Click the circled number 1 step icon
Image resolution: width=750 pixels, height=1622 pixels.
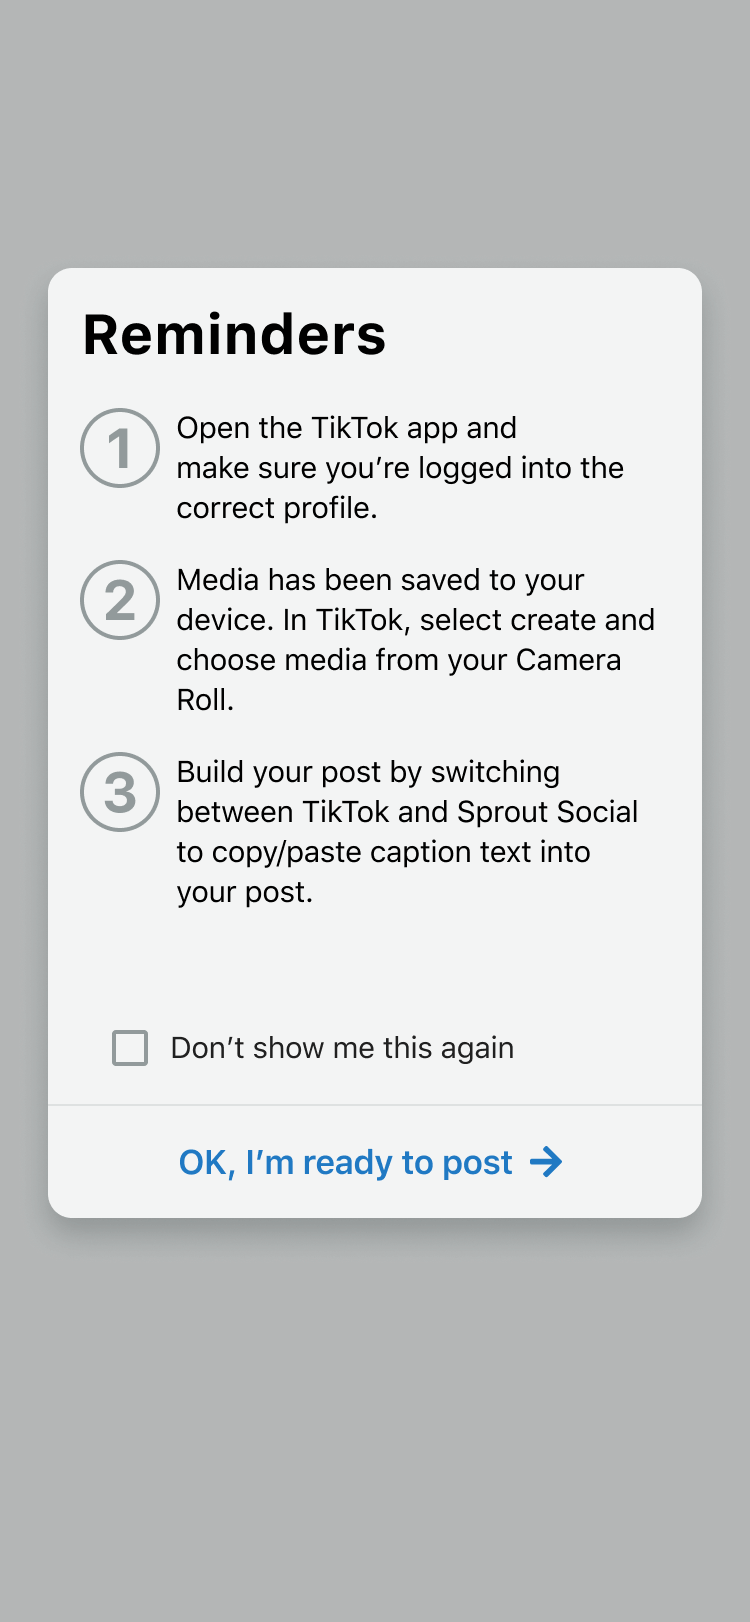pos(120,448)
